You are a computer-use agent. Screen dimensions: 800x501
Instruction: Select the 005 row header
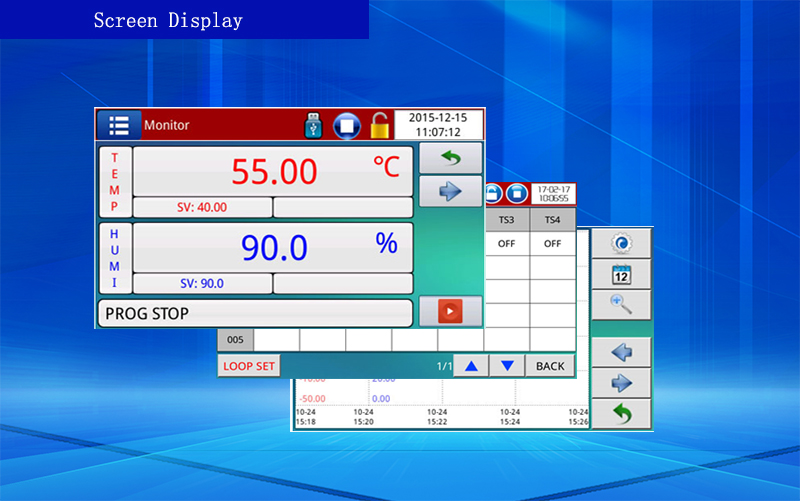click(x=236, y=339)
